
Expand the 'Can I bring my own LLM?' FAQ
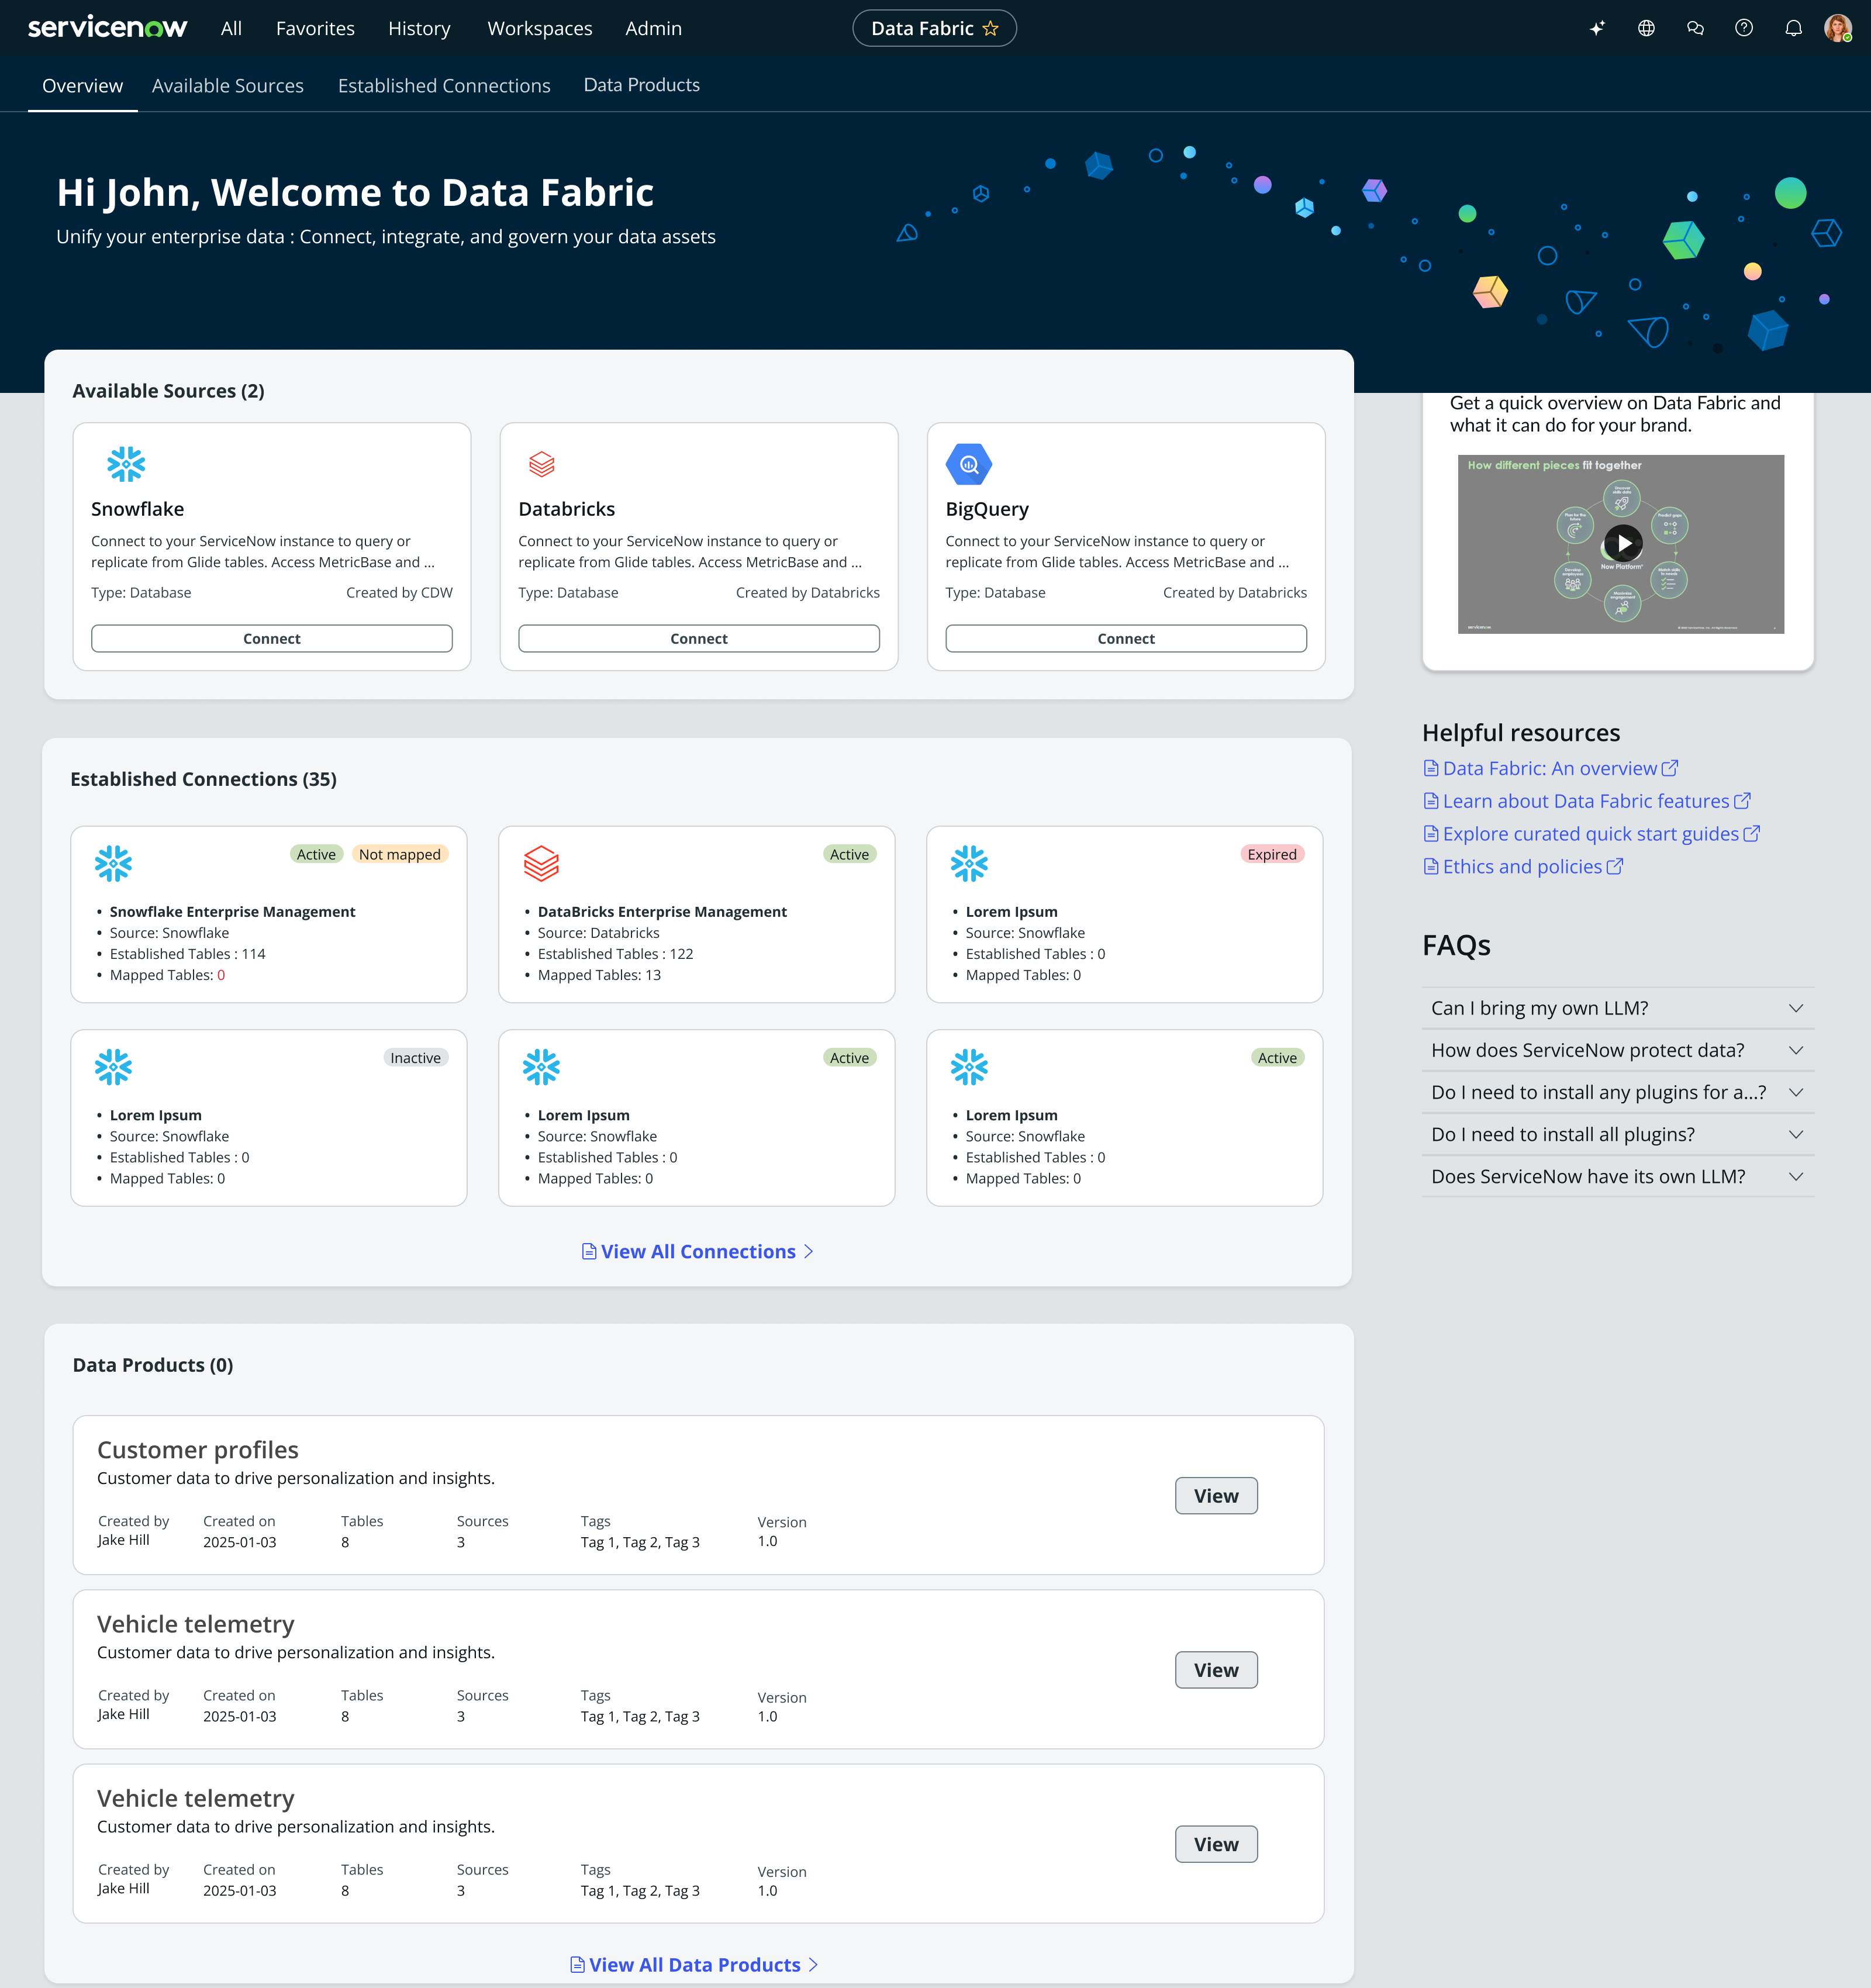(1618, 1008)
